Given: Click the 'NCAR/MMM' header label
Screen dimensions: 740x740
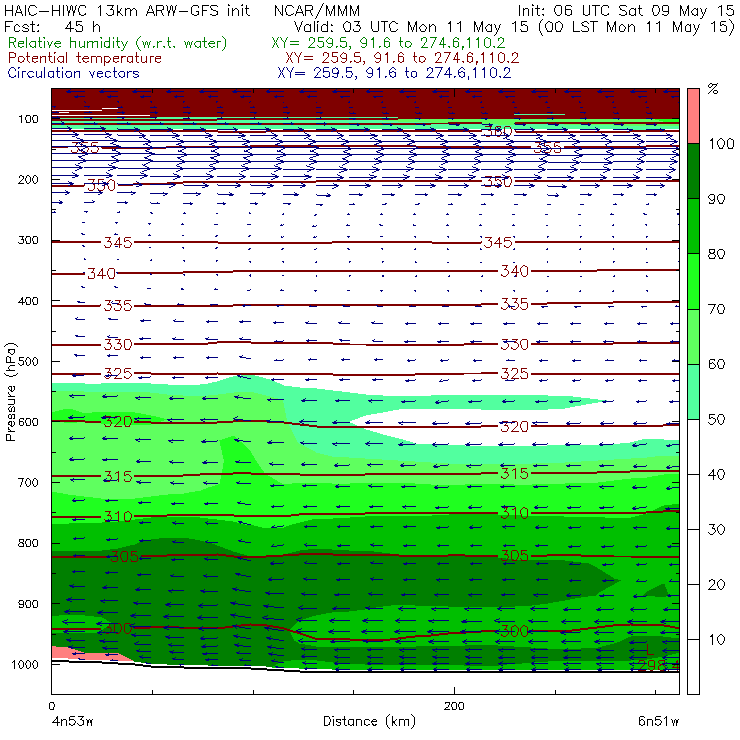Looking at the screenshot, I should point(317,11).
